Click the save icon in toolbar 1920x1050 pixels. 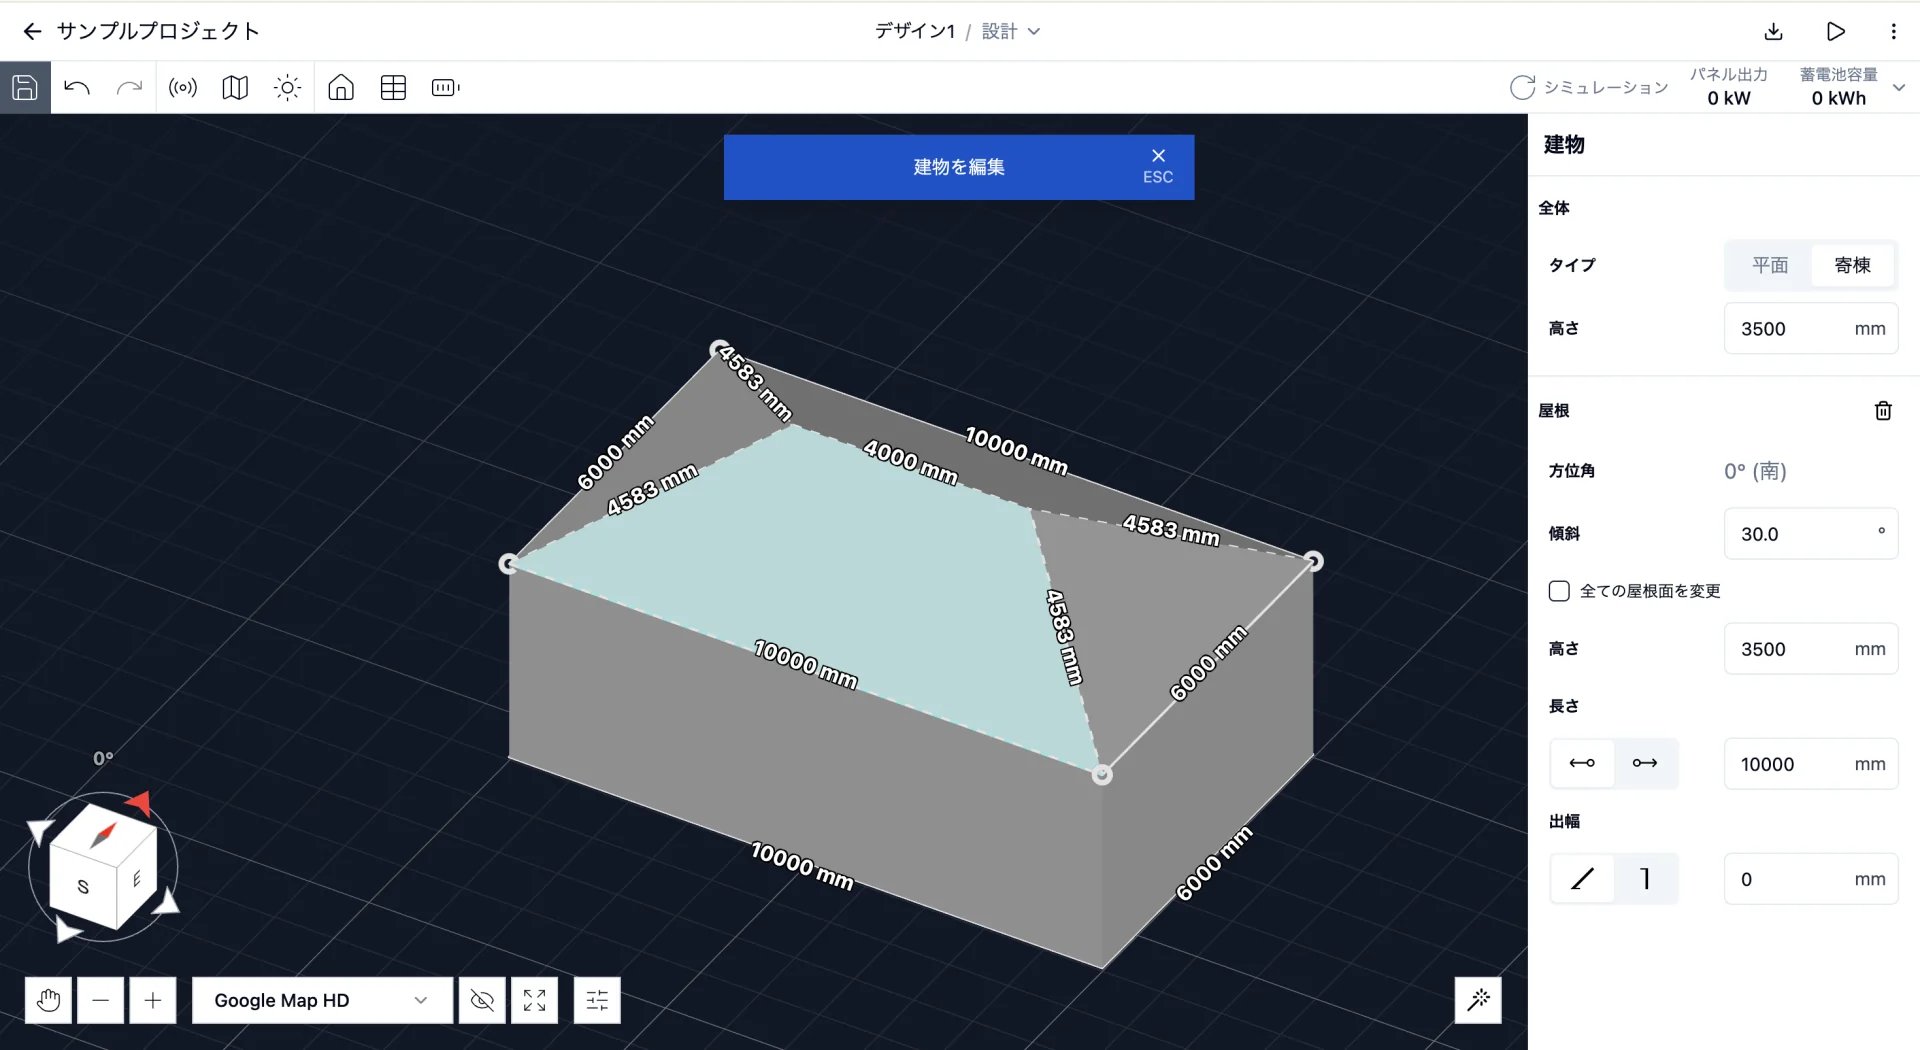click(x=25, y=88)
